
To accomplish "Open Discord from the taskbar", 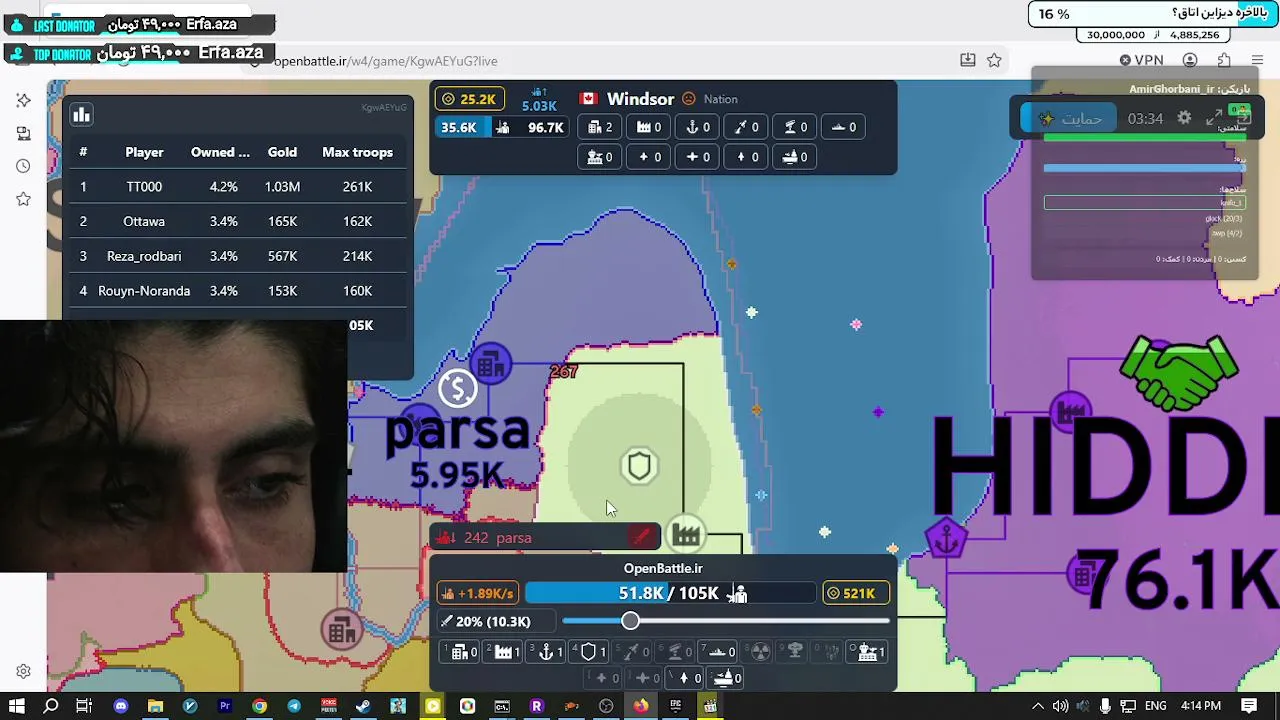I will tap(121, 706).
